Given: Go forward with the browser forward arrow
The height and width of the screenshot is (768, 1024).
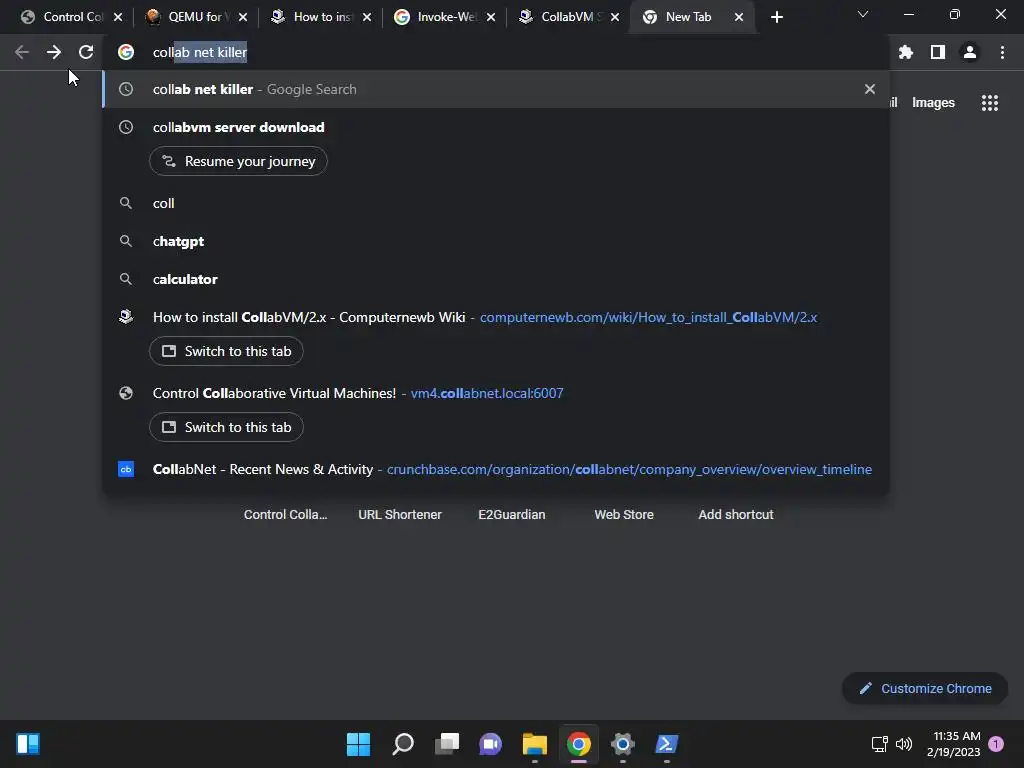Looking at the screenshot, I should 54,52.
